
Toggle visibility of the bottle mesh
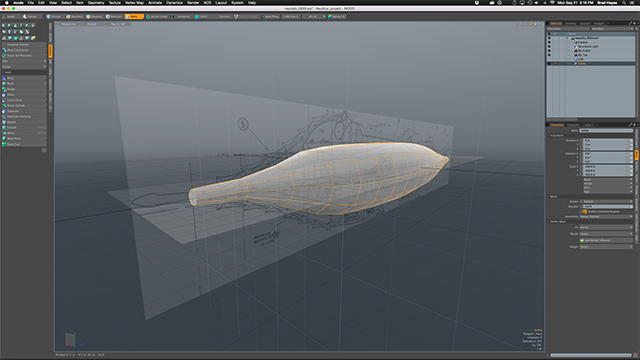tap(549, 64)
